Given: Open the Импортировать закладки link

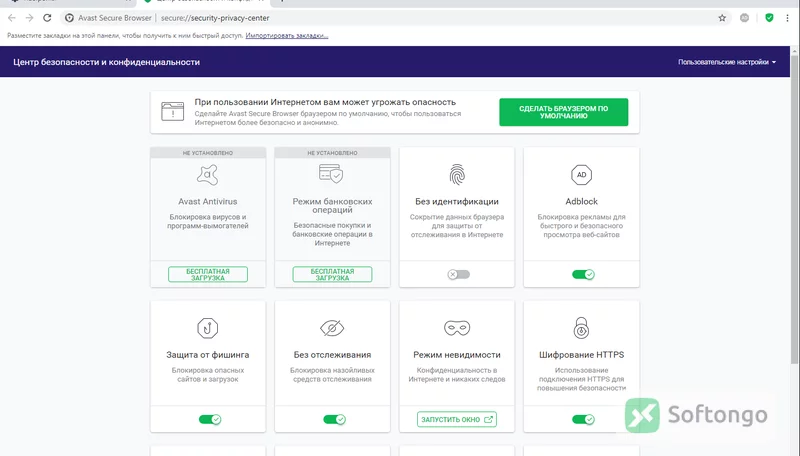Looking at the screenshot, I should pos(287,36).
